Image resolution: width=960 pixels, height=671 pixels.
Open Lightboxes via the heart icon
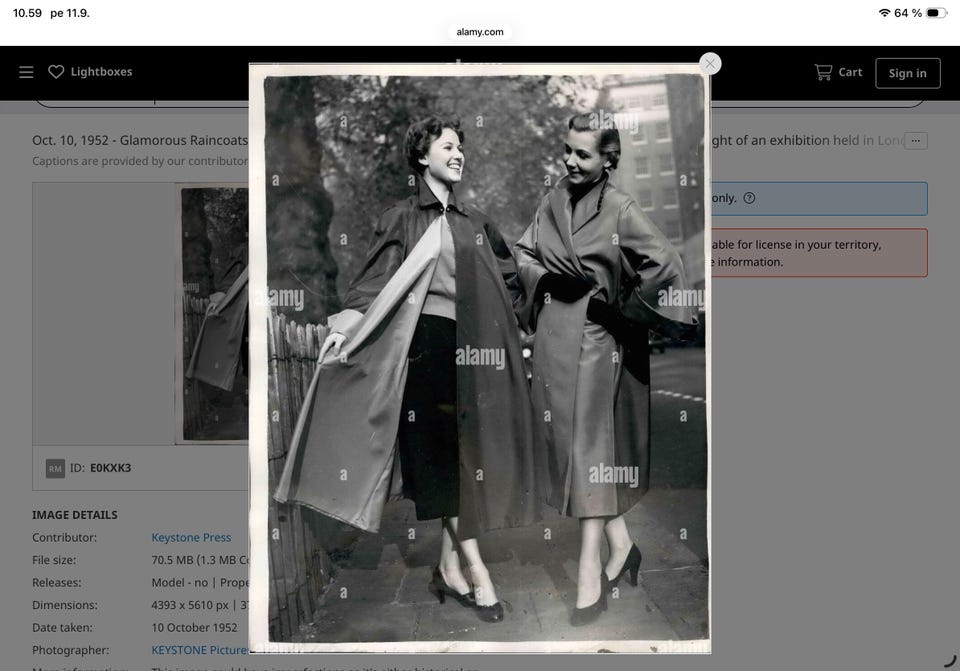[x=56, y=72]
